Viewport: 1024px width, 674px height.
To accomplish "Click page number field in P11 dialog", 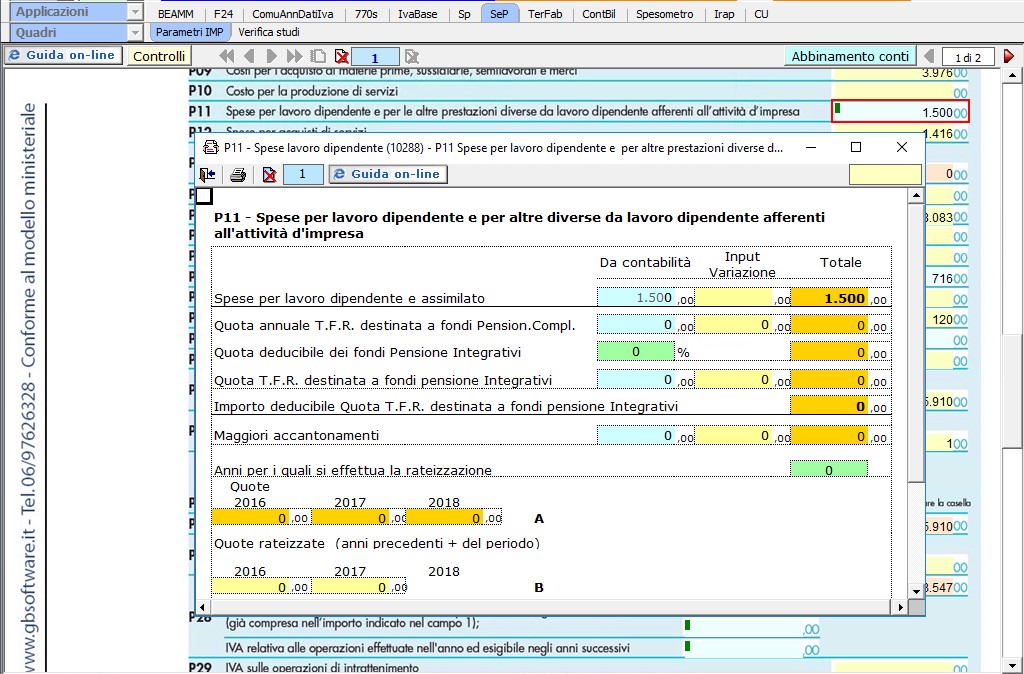I will [x=302, y=174].
